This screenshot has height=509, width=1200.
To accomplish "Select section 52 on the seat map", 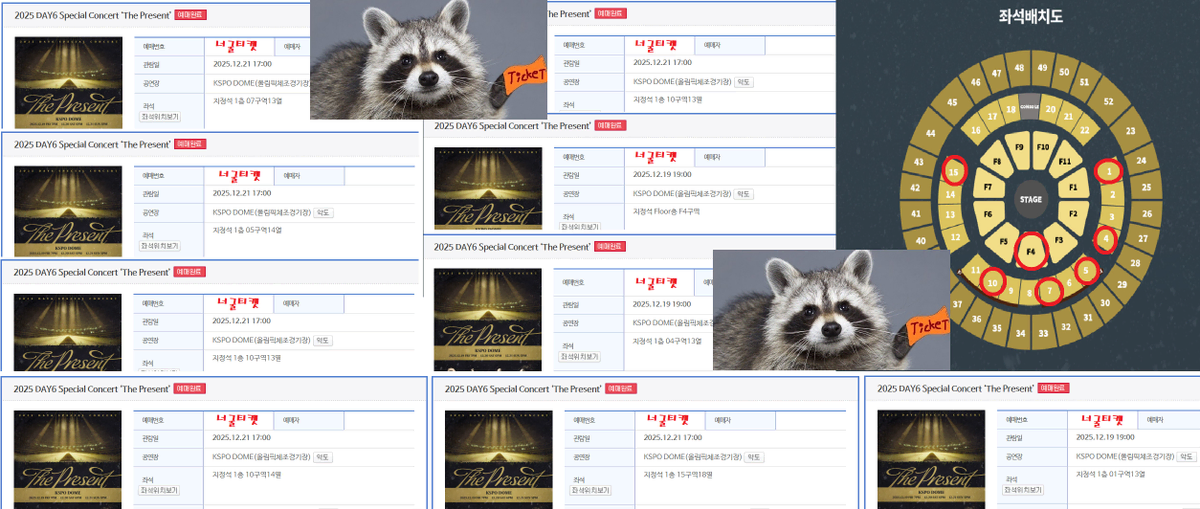I will [x=1108, y=101].
